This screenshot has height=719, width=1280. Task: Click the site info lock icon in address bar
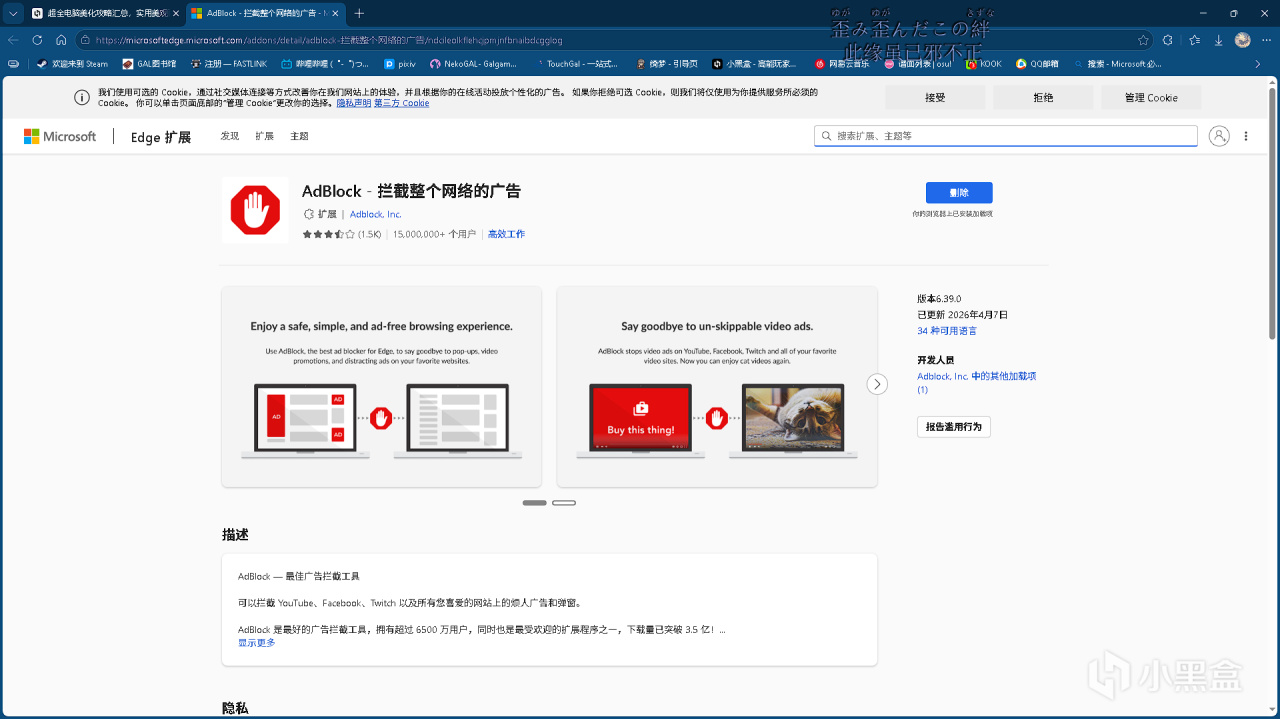click(x=86, y=40)
